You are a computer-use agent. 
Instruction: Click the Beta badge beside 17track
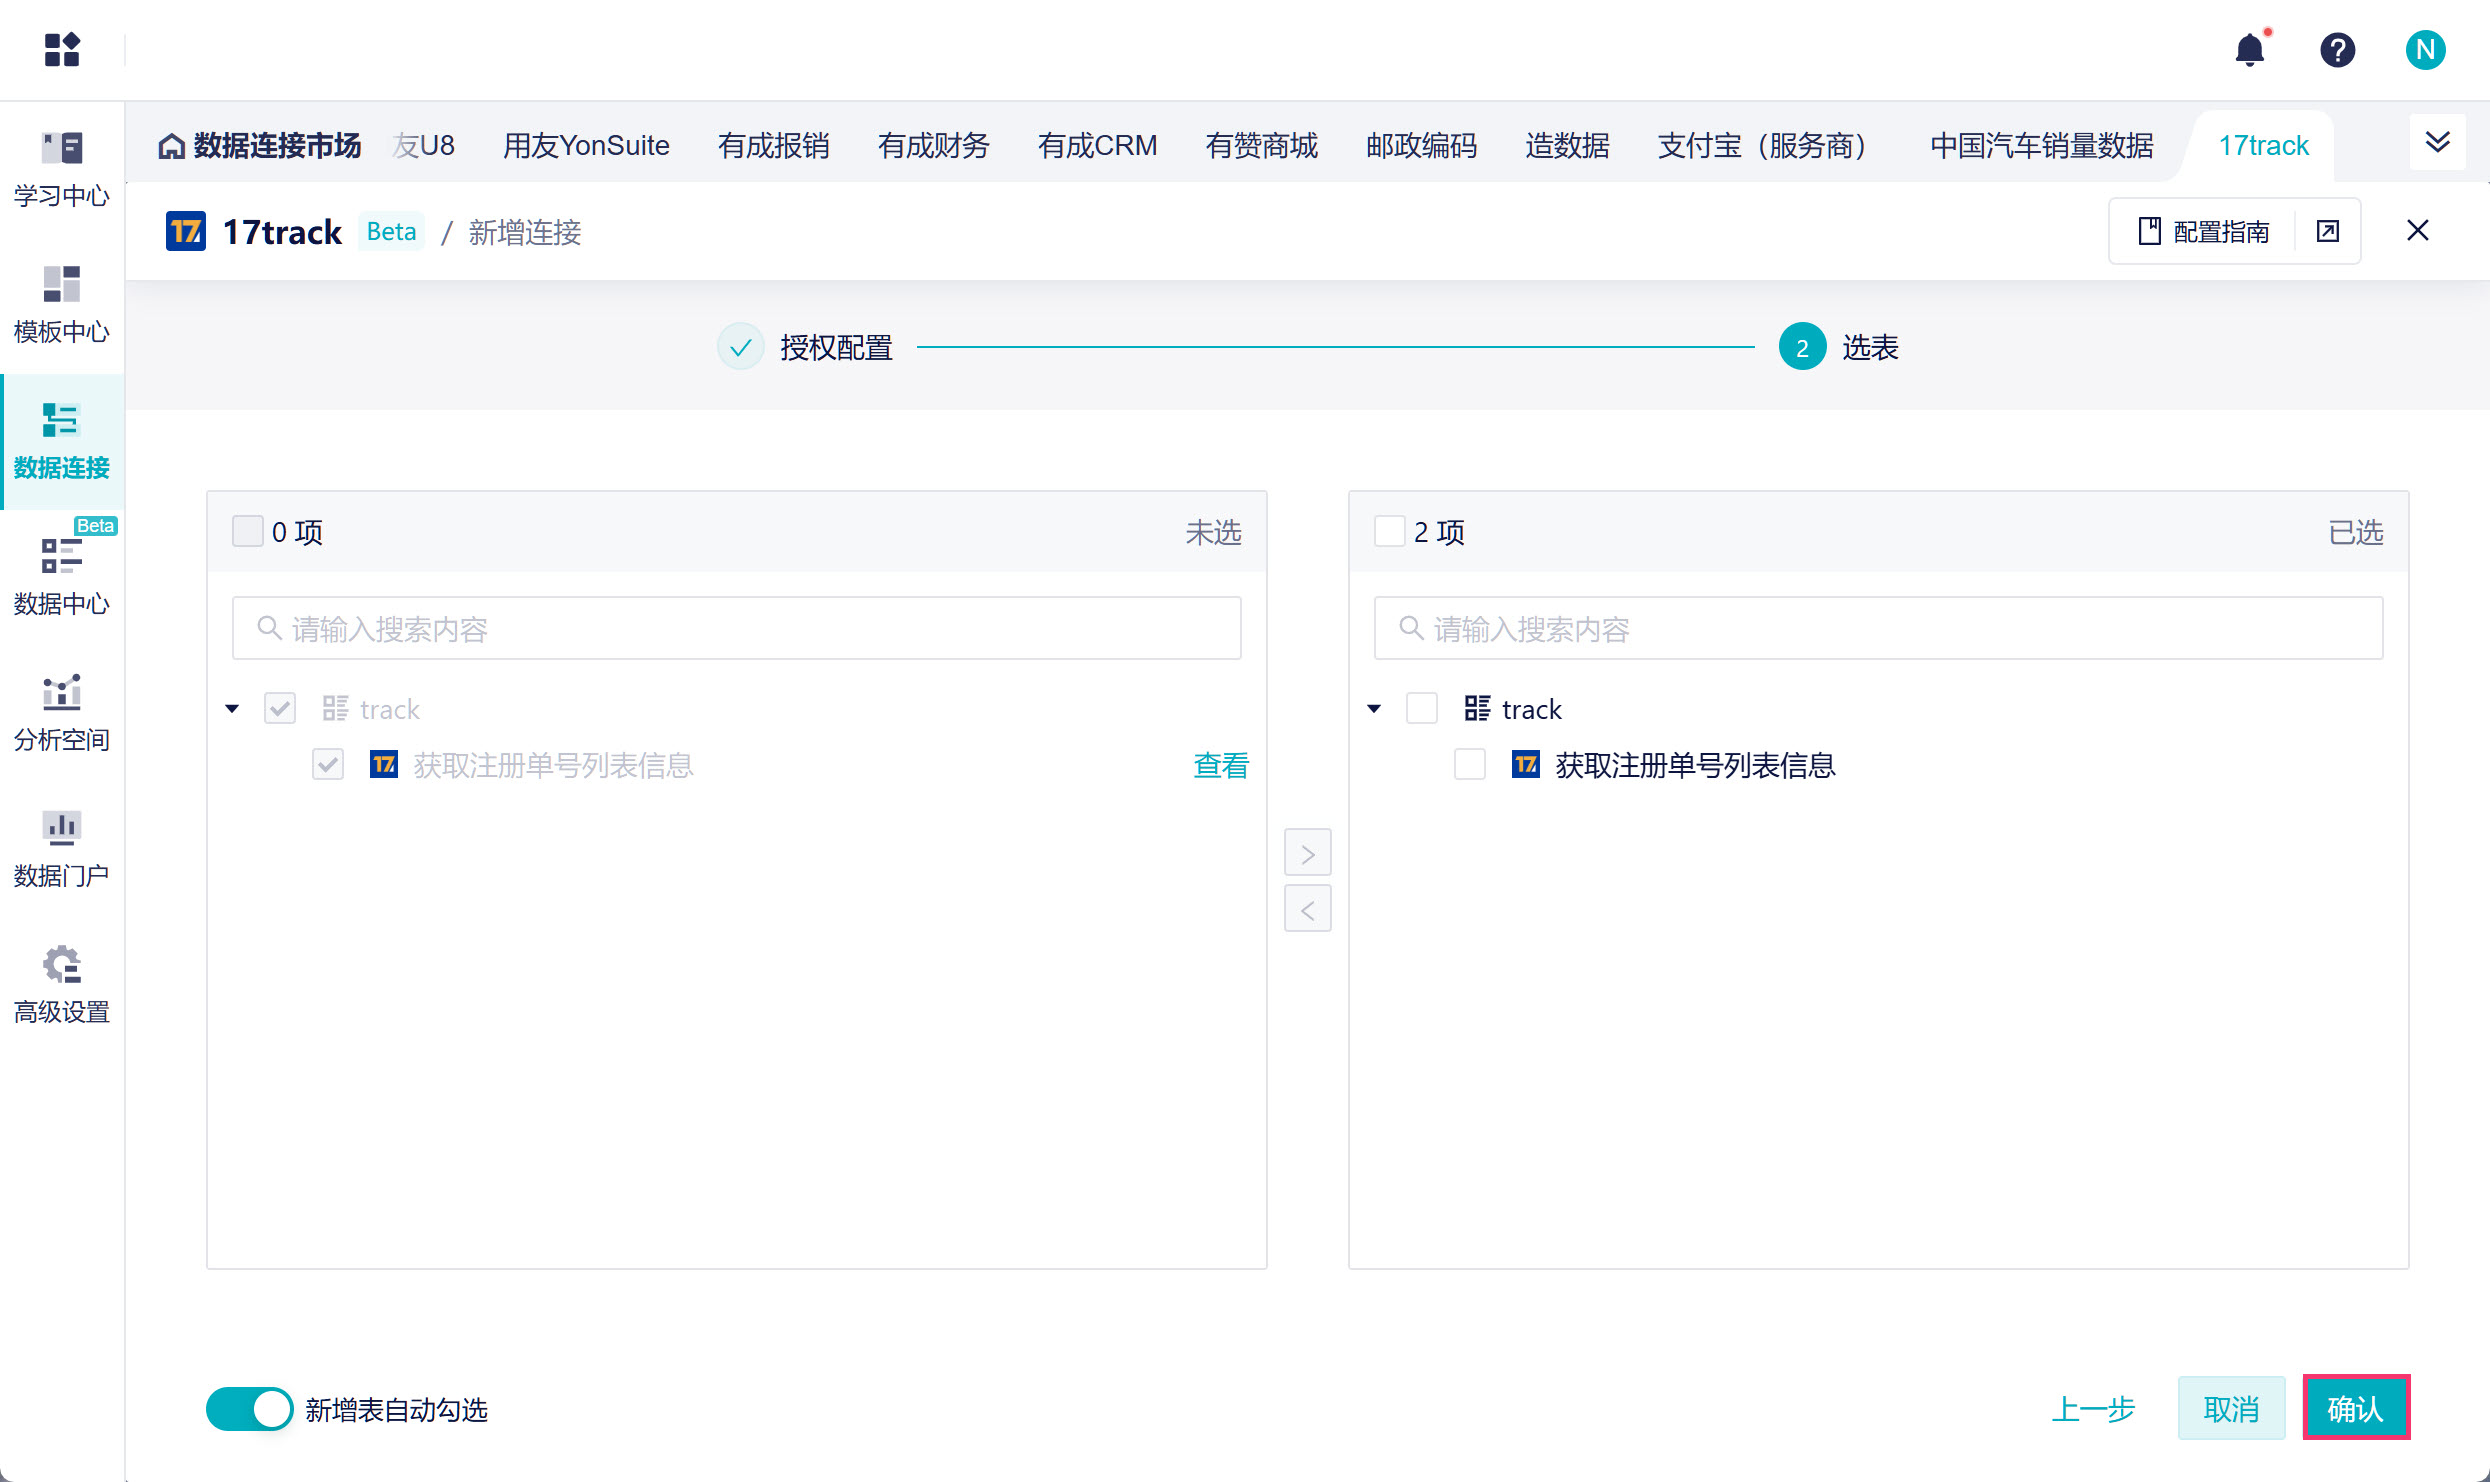point(392,231)
